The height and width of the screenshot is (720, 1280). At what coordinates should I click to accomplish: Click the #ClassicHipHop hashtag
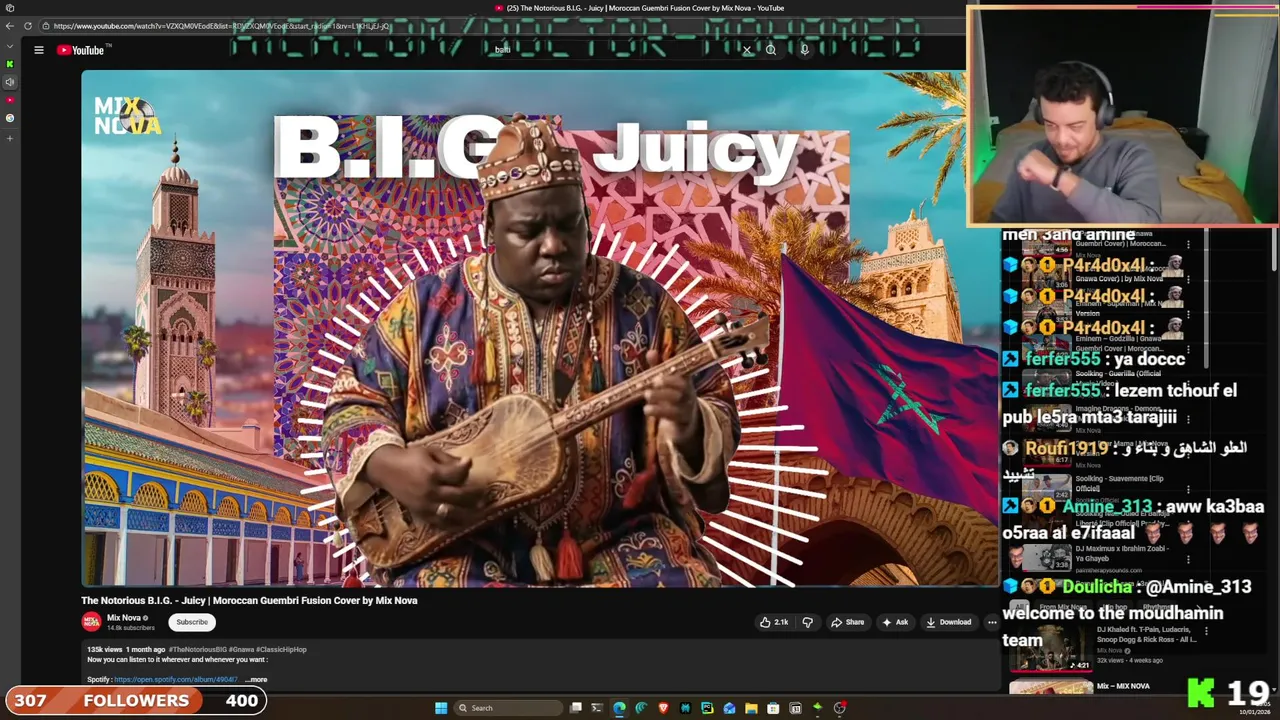[x=282, y=650]
